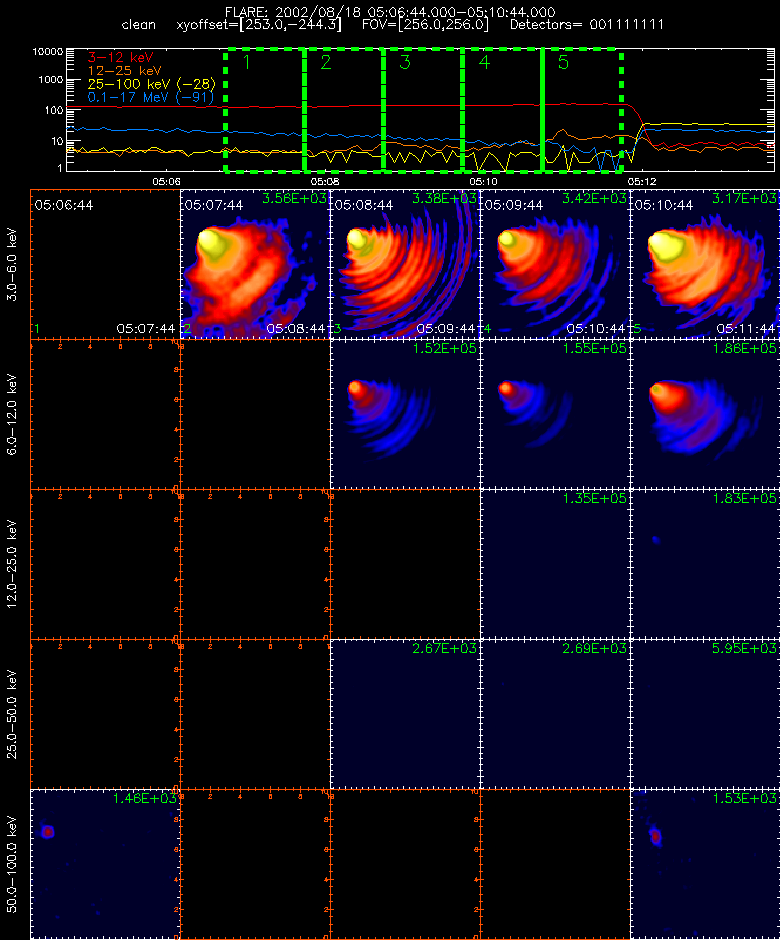Click the 3.0-6.0 keV row label
Viewport: 780px width, 940px height.
tap(13, 264)
